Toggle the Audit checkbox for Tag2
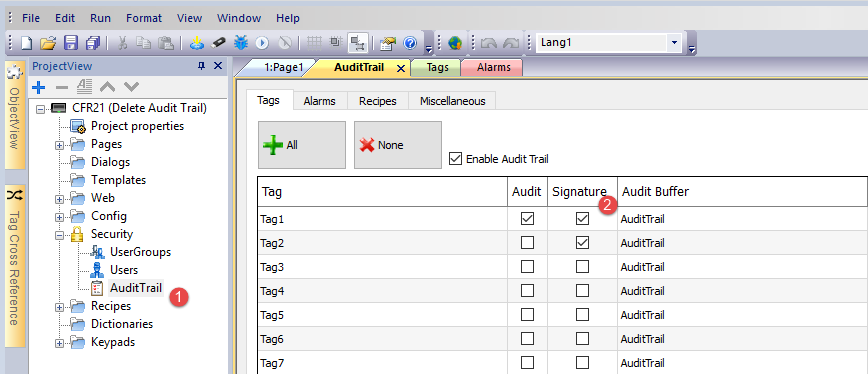The width and height of the screenshot is (868, 374). (528, 243)
